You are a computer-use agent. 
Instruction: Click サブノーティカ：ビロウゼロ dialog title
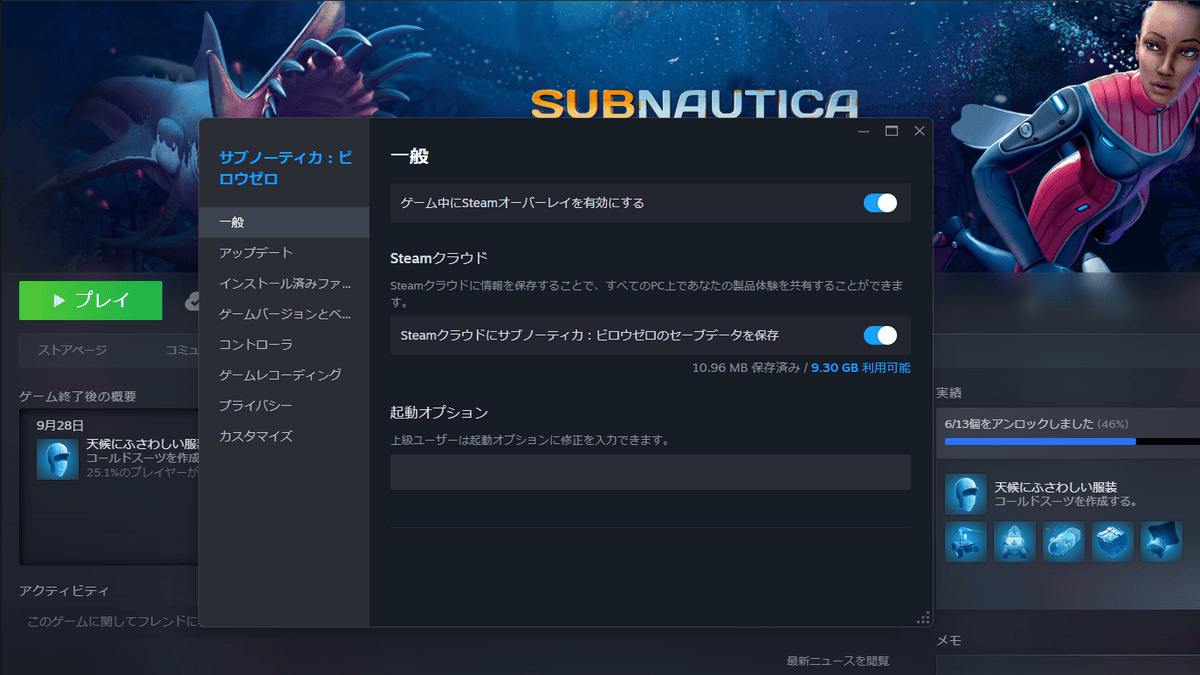click(286, 168)
